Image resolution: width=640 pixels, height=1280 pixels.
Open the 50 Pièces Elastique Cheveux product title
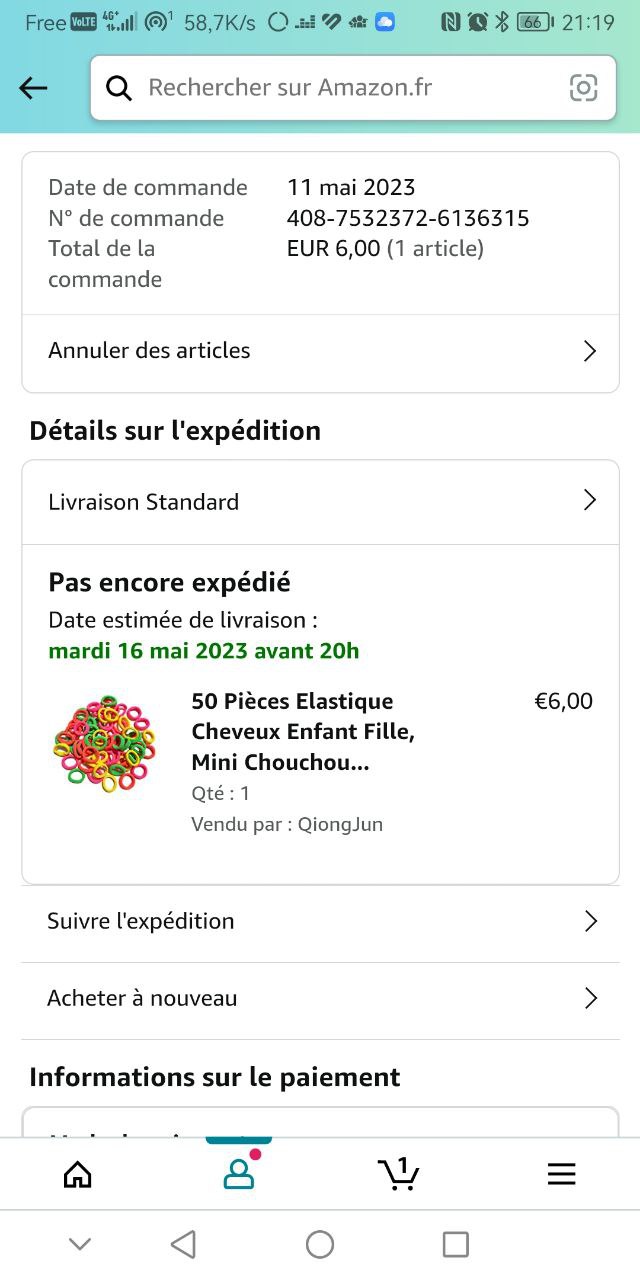pos(303,731)
